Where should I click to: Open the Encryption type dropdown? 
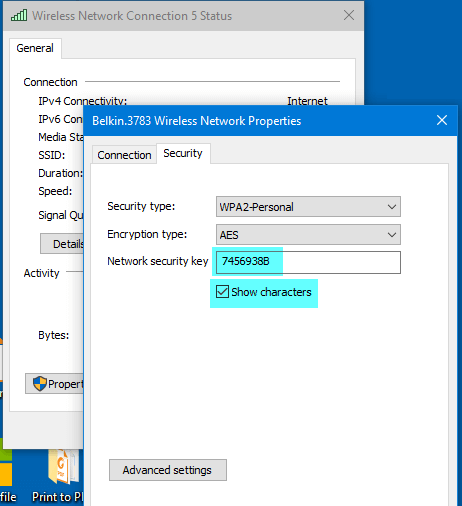pyautogui.click(x=308, y=235)
